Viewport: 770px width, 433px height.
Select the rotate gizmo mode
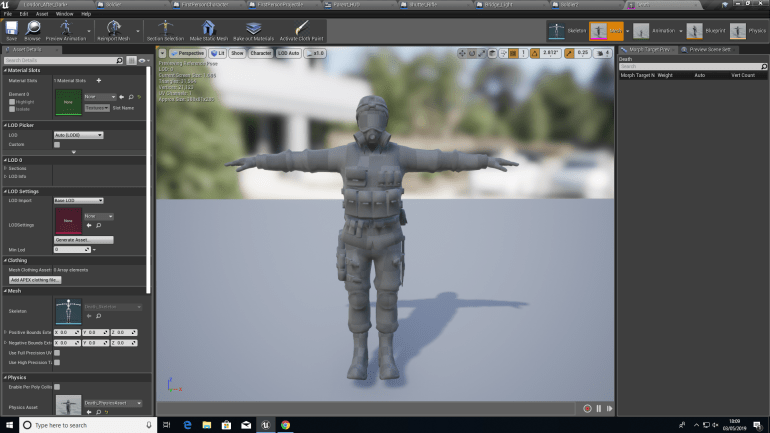(x=471, y=53)
